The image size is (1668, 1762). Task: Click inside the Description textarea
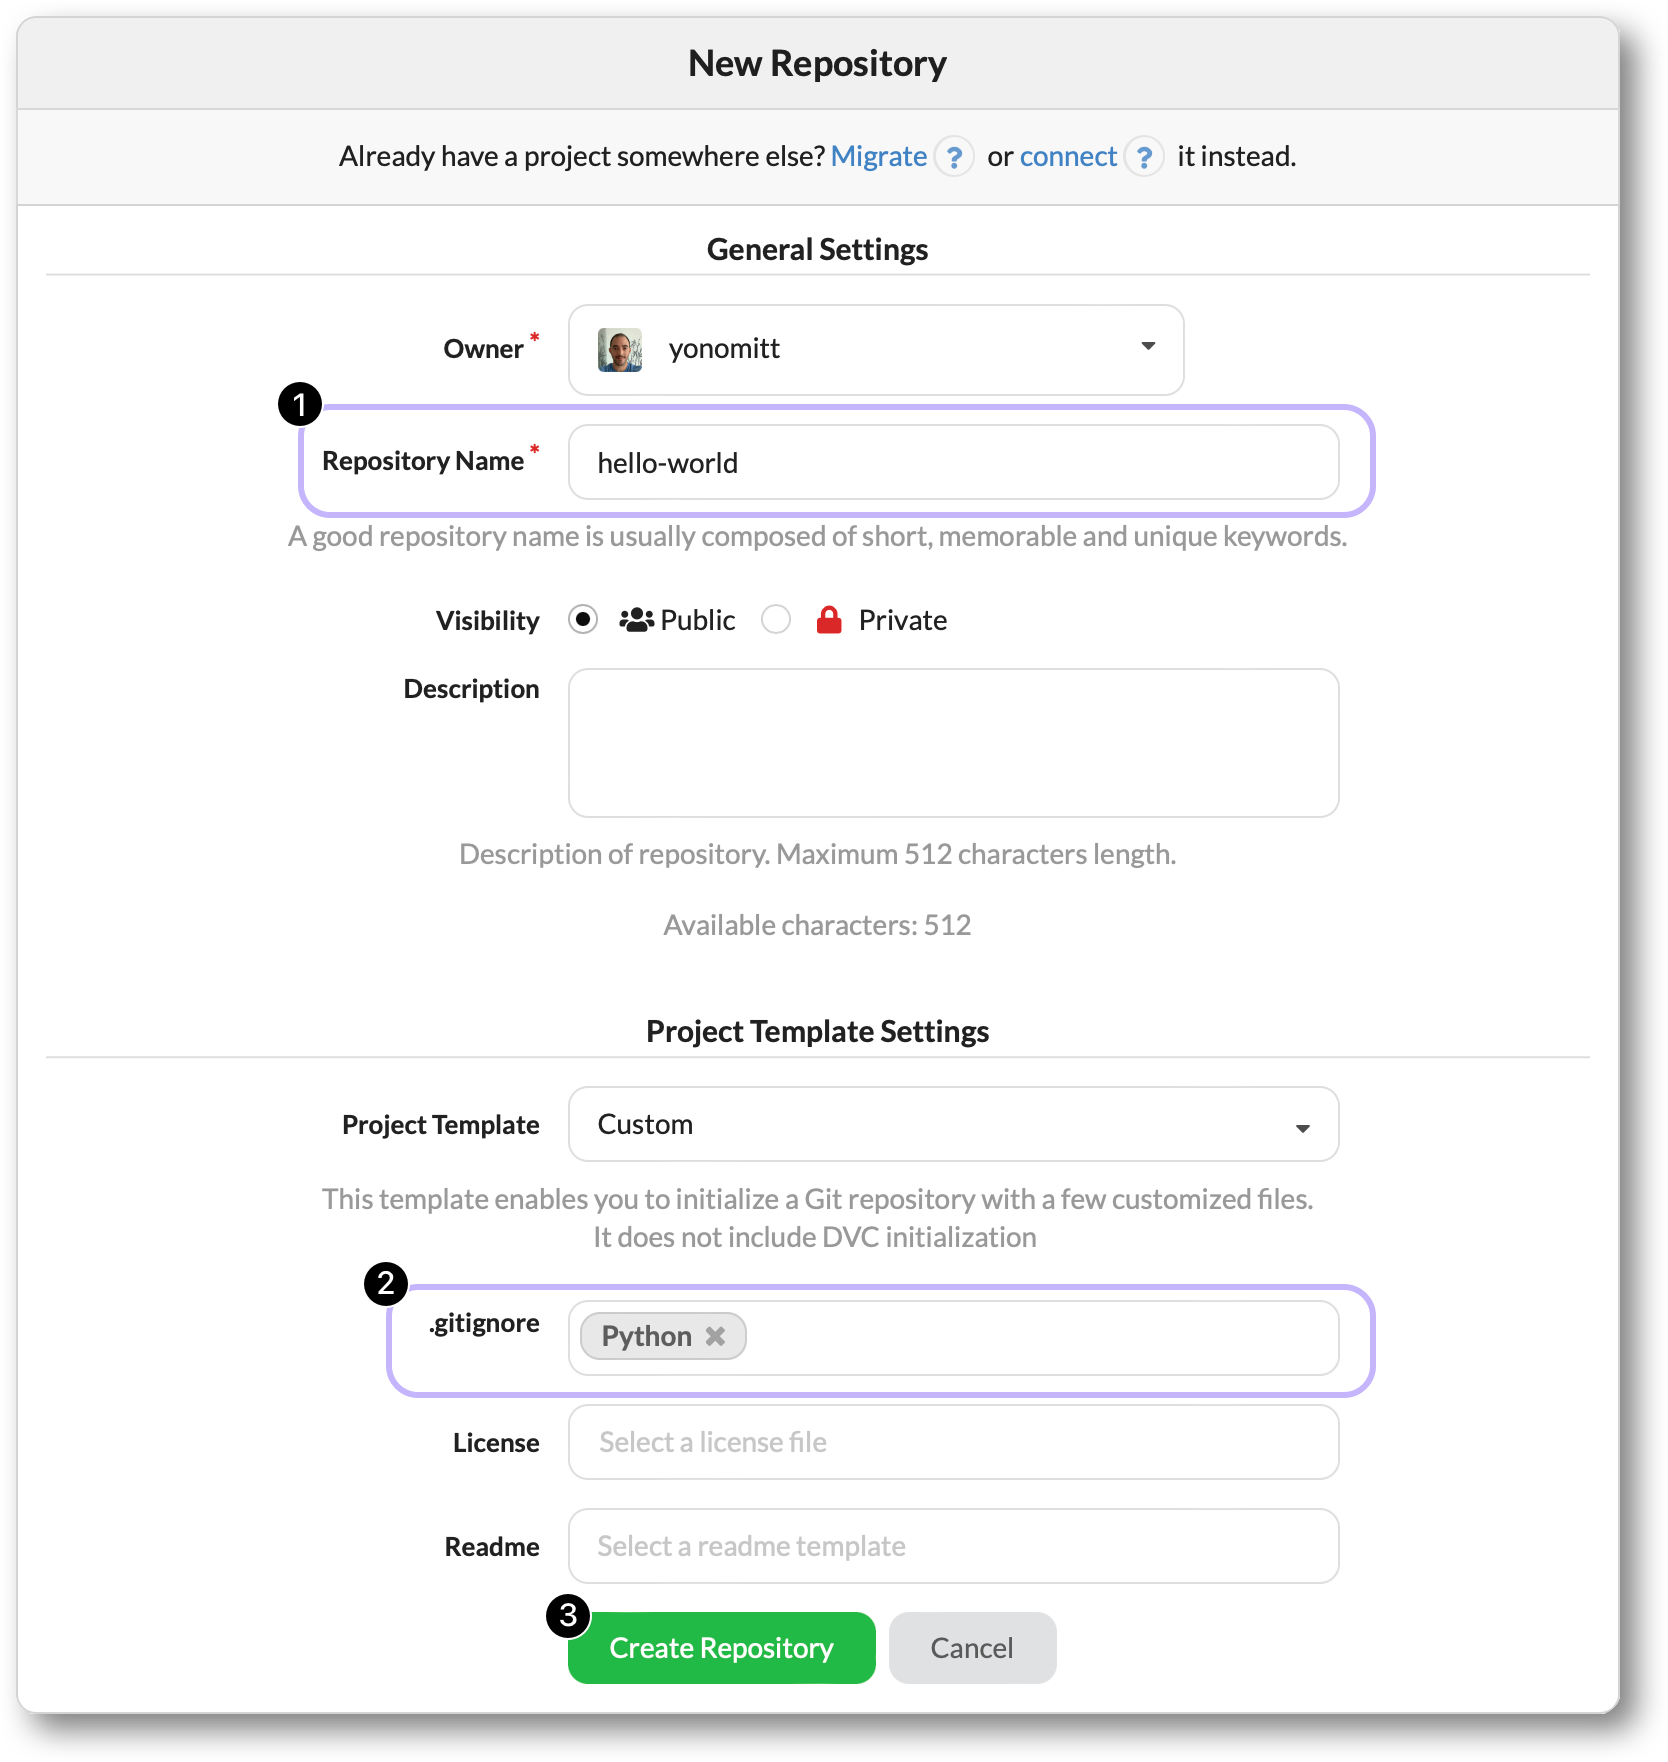coord(953,742)
